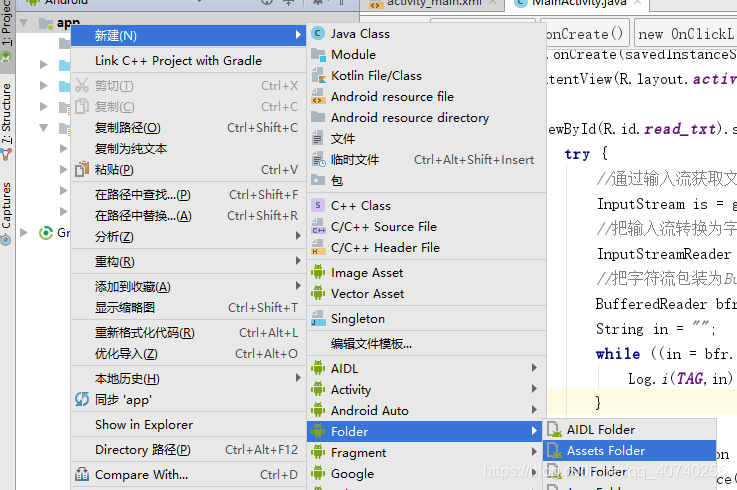Expand the 分析(Z) submenu arrow
The height and width of the screenshot is (490, 737).
298,236
